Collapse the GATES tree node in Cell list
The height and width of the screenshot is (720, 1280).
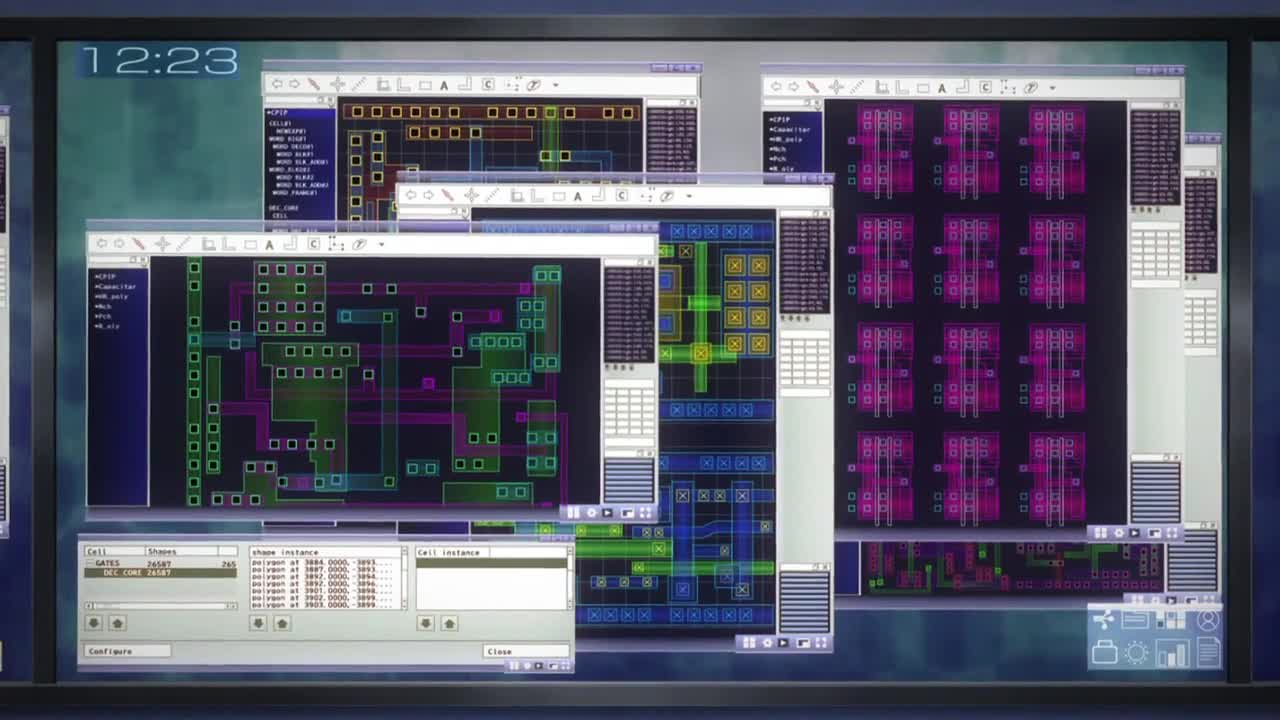88,564
